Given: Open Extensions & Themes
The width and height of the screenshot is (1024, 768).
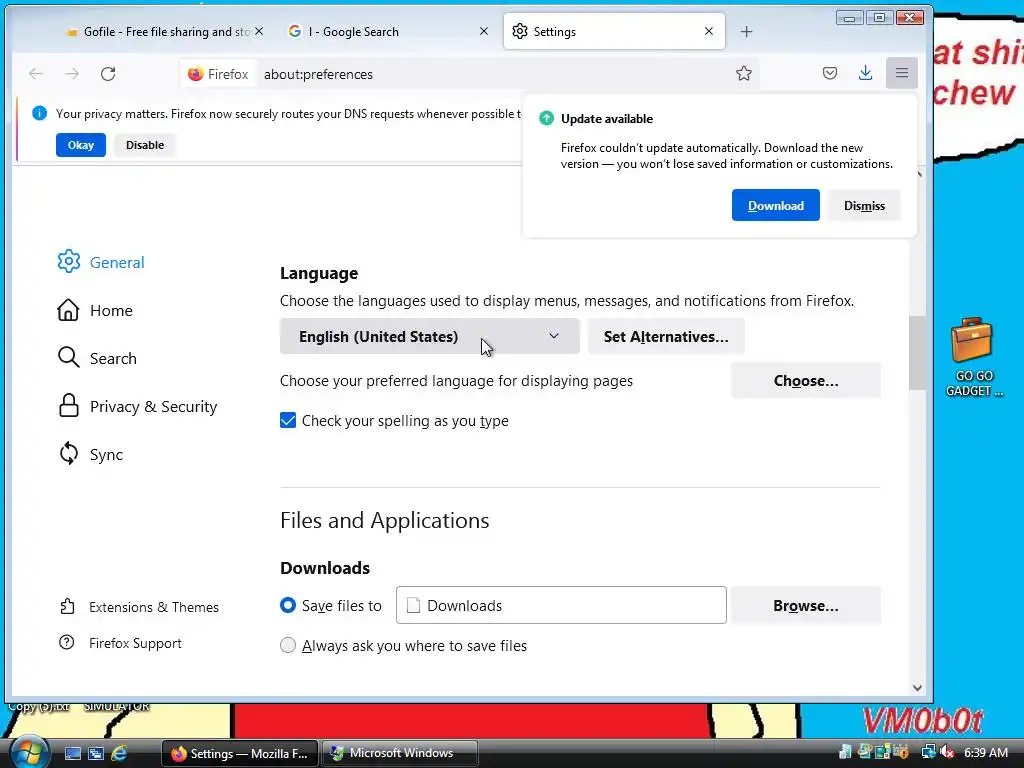Looking at the screenshot, I should pos(138,607).
